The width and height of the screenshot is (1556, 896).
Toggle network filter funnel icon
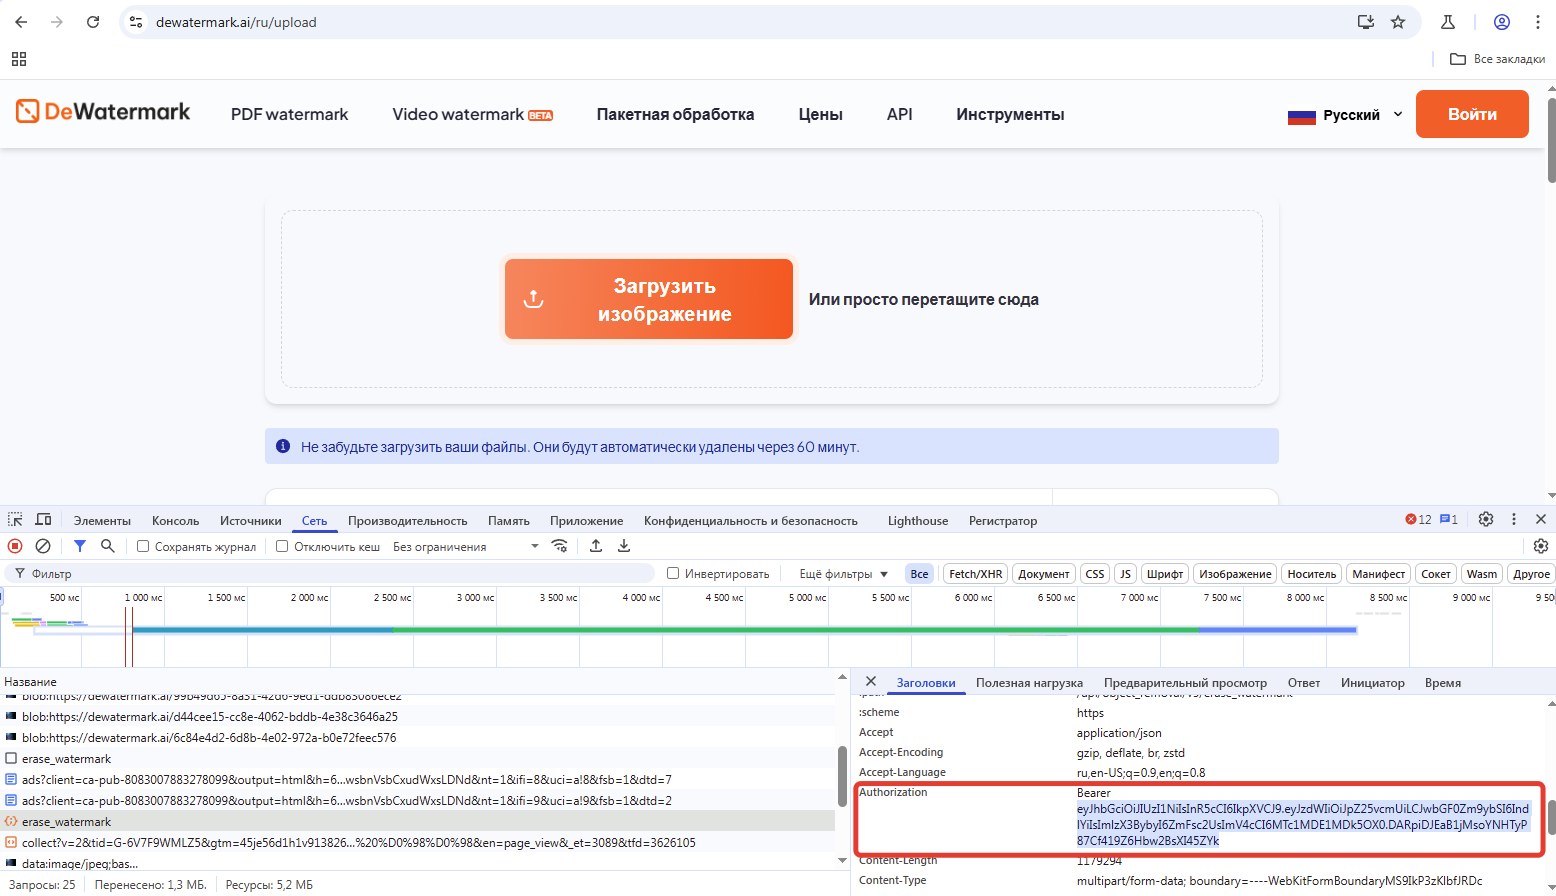point(80,546)
